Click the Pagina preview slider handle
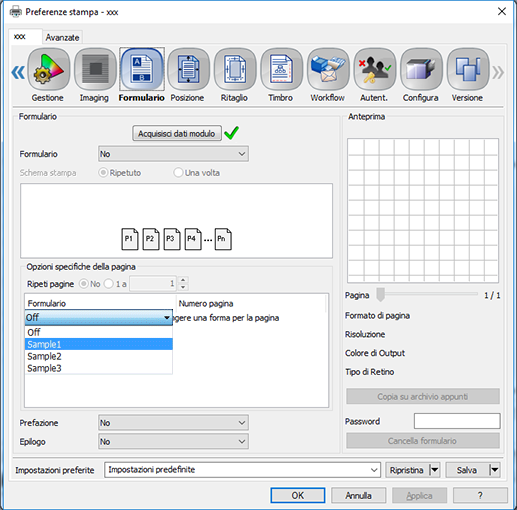Viewport: 517px width, 510px height. 380,295
